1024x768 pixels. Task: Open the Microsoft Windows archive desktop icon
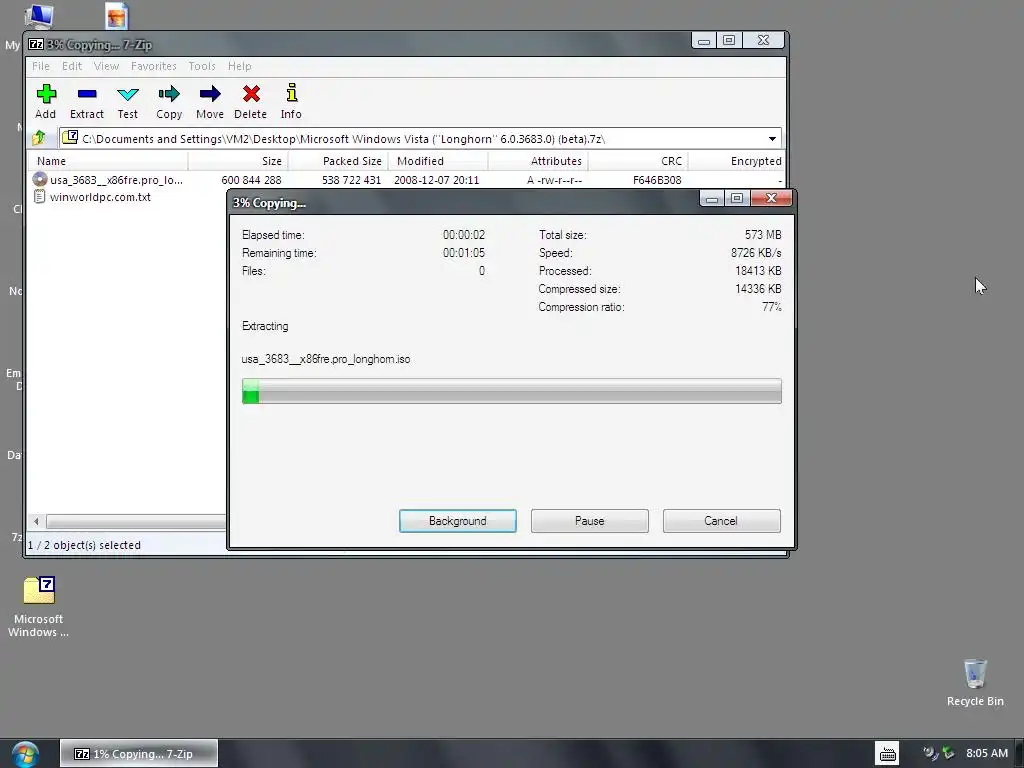[39, 590]
